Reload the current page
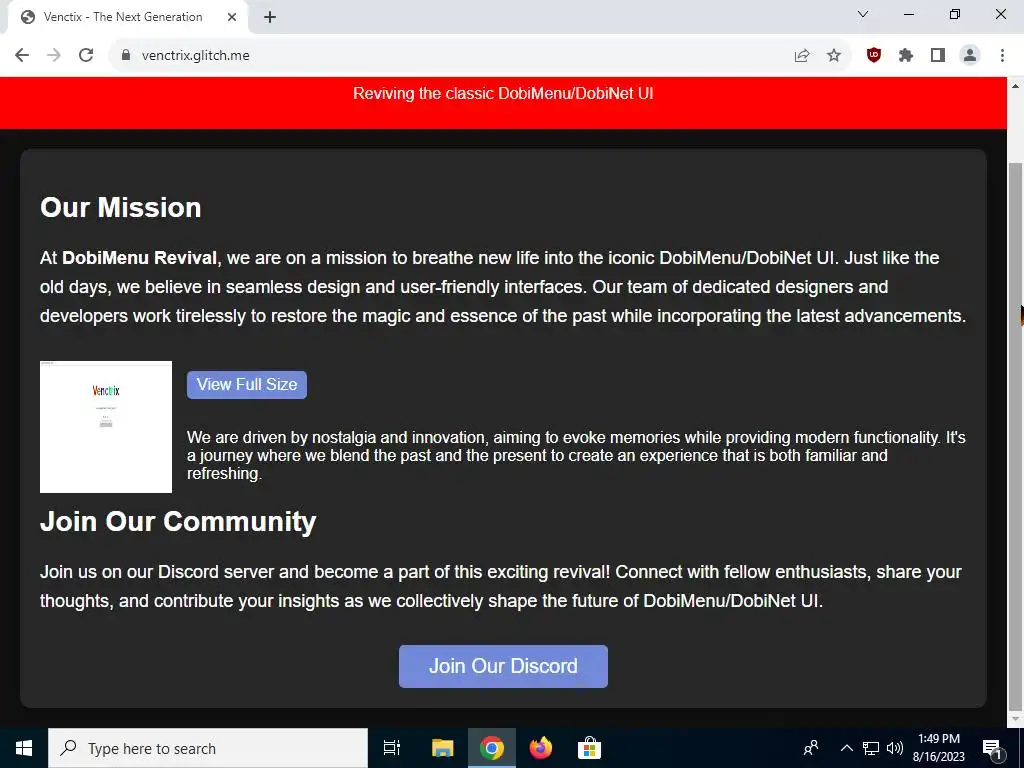This screenshot has height=768, width=1024. (86, 56)
